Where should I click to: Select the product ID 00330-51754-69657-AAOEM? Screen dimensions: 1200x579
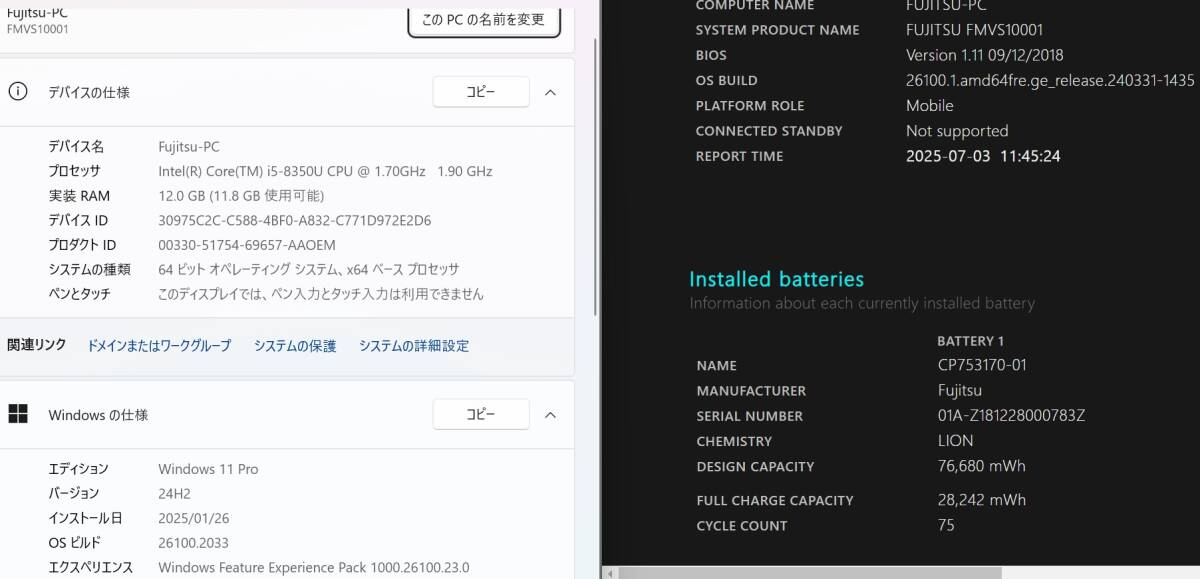click(x=247, y=245)
